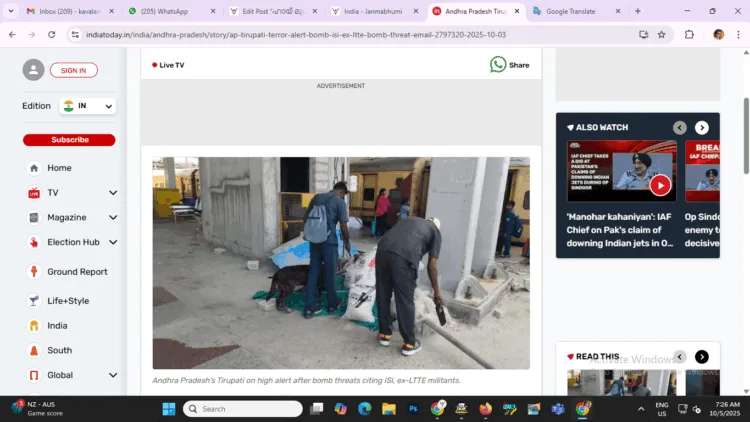Click the WhatsApp Share icon
The image size is (750, 422).
point(498,64)
